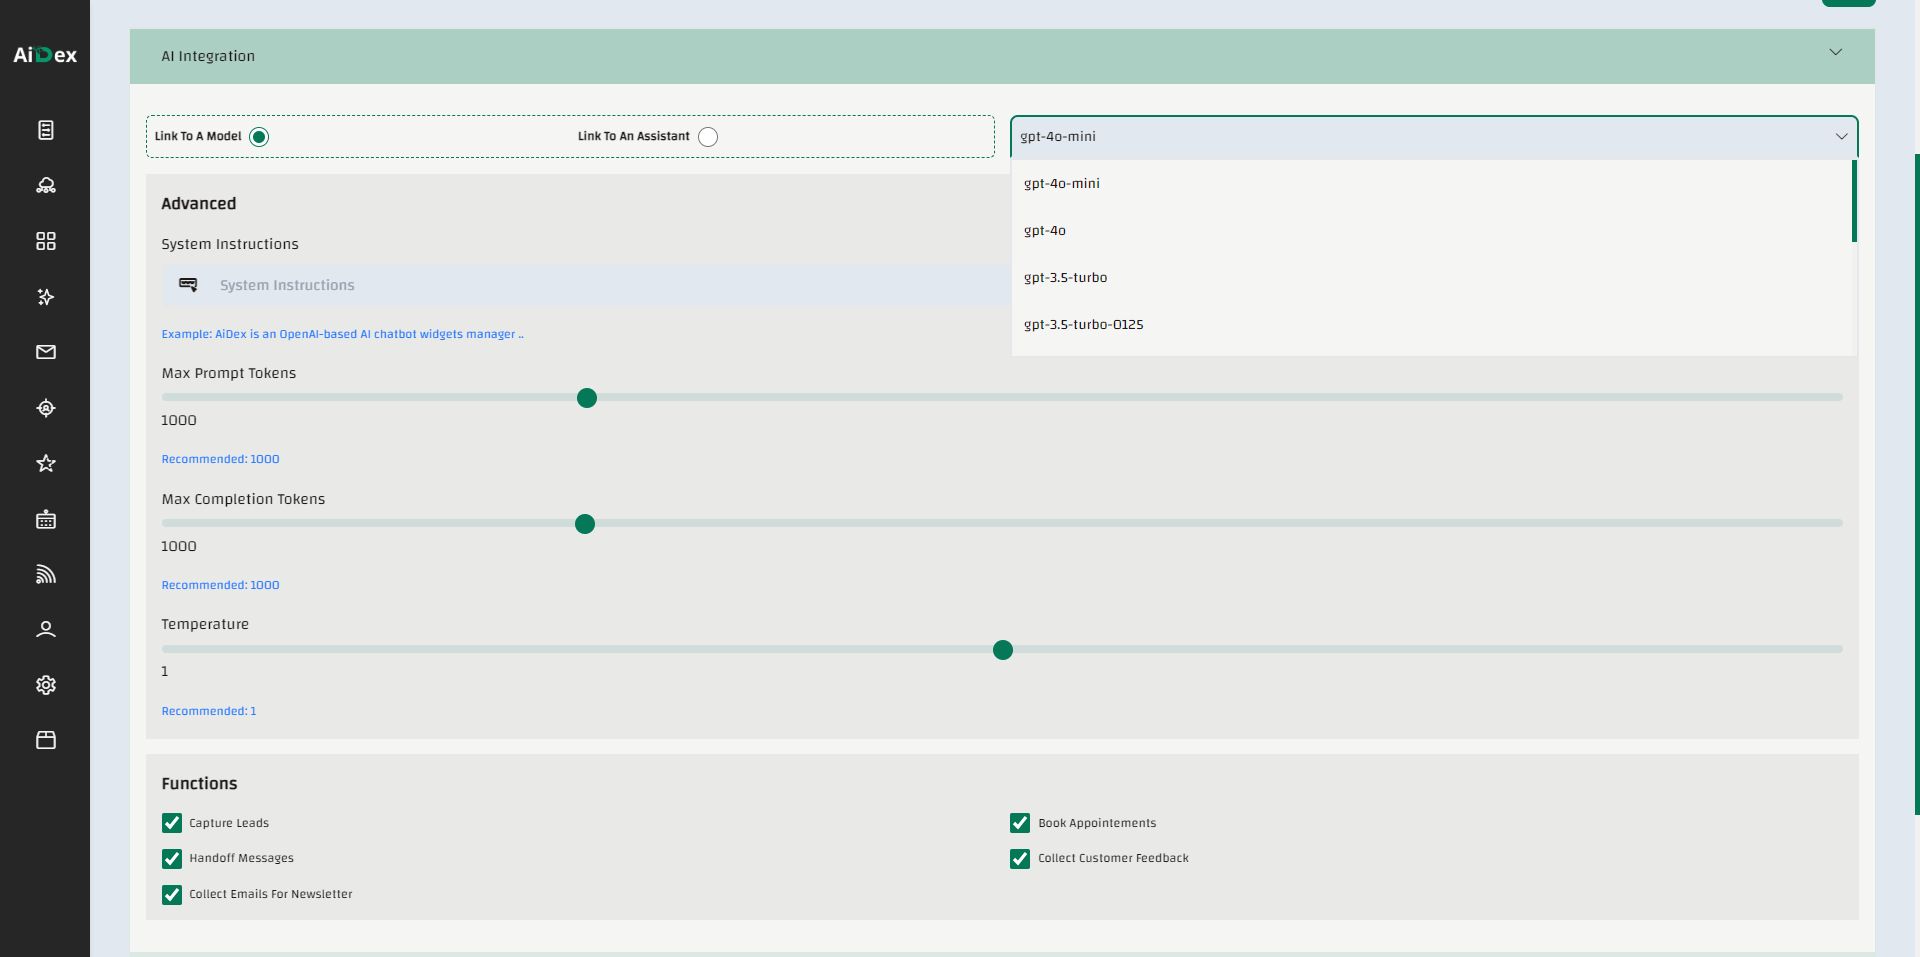Click the calendar icon in sidebar
1920x957 pixels.
click(46, 519)
